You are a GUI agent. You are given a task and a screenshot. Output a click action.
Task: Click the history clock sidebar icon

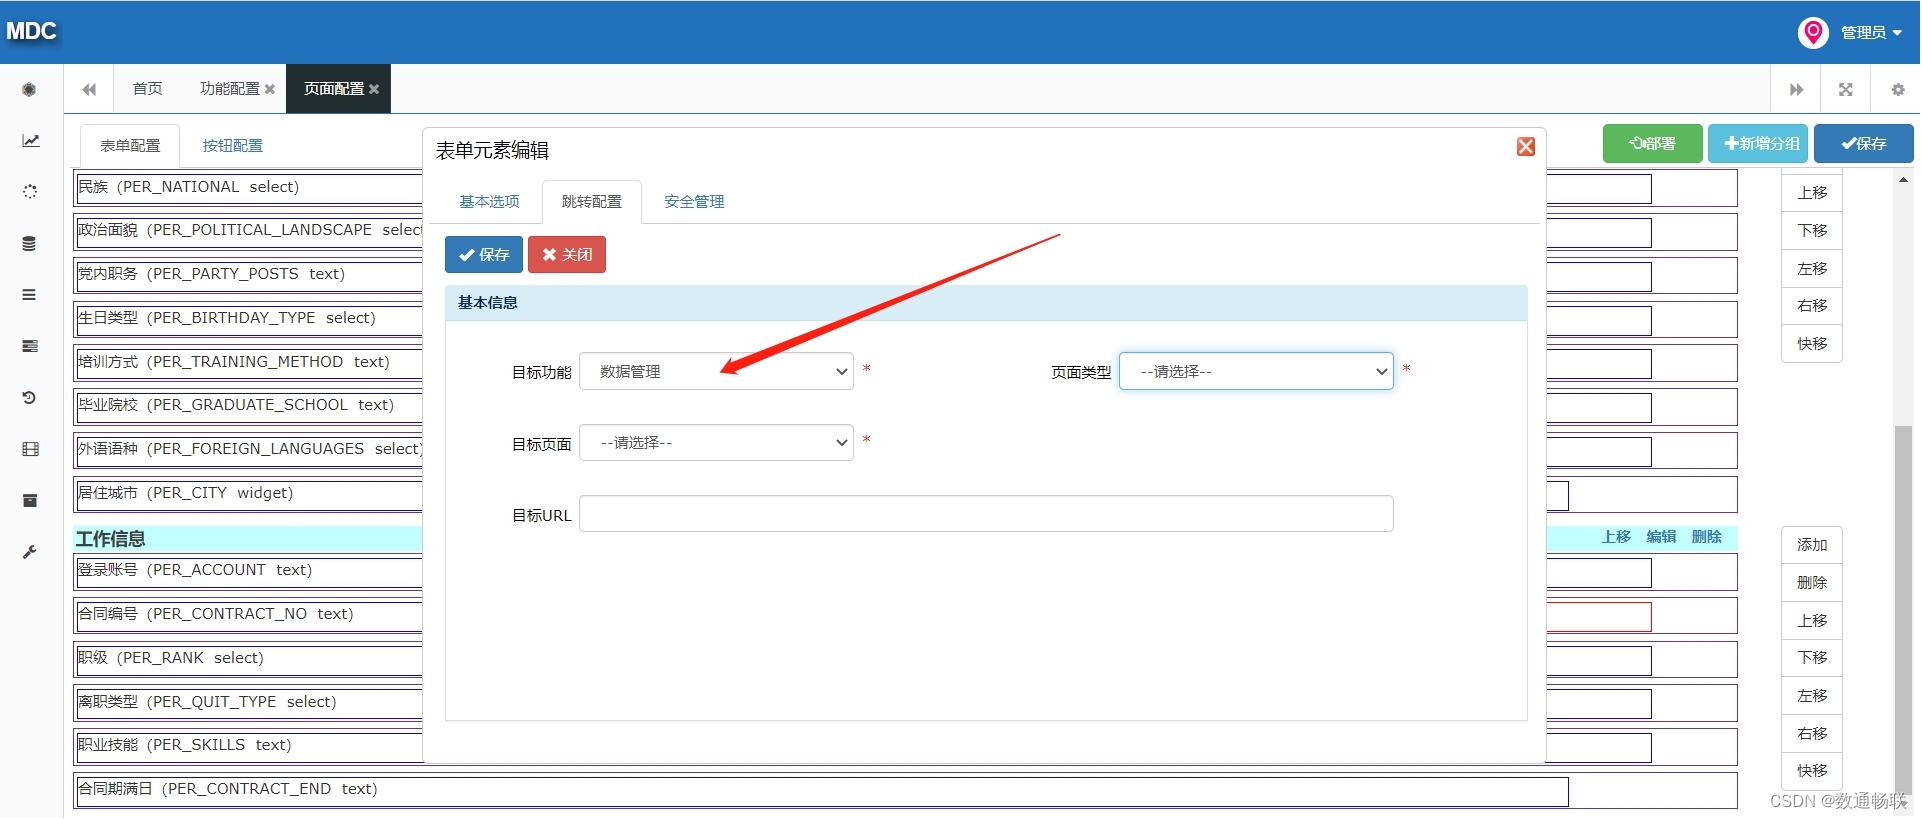29,398
